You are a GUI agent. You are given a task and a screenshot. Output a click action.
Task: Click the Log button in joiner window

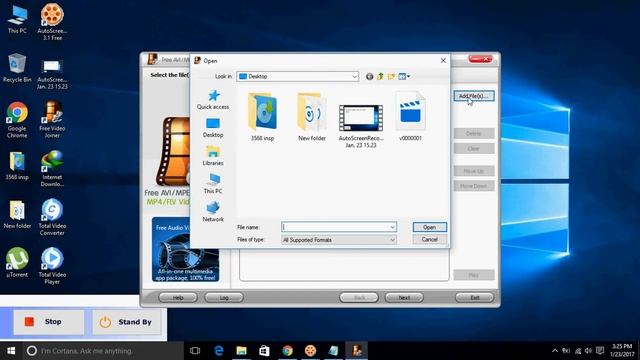(224, 298)
